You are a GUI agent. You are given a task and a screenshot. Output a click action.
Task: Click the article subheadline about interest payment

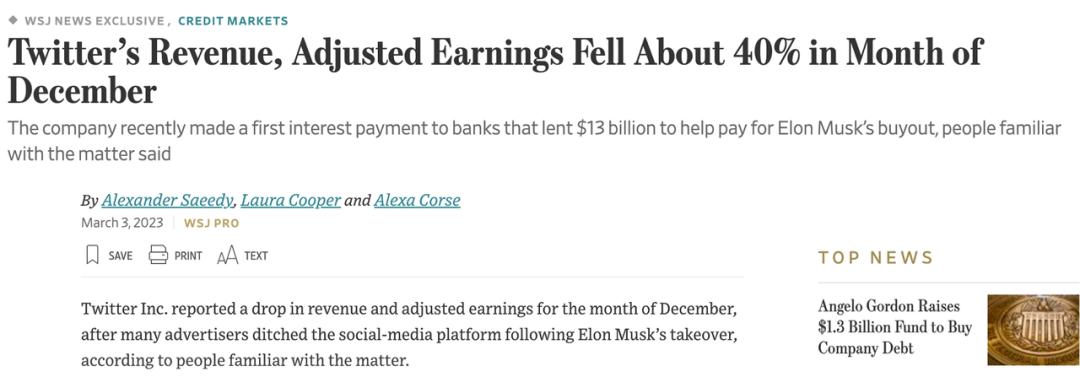[534, 141]
